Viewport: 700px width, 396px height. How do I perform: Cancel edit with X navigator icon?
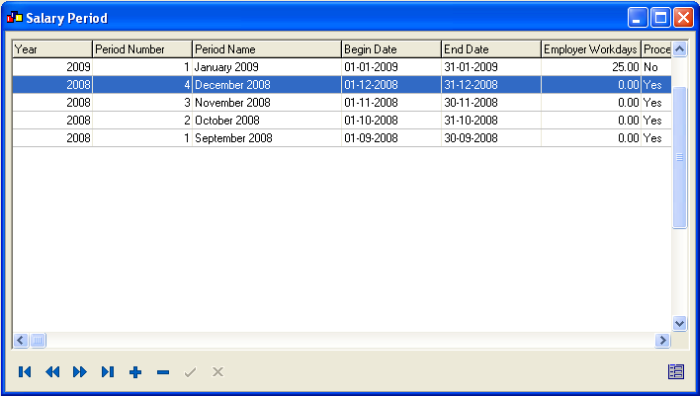click(218, 371)
